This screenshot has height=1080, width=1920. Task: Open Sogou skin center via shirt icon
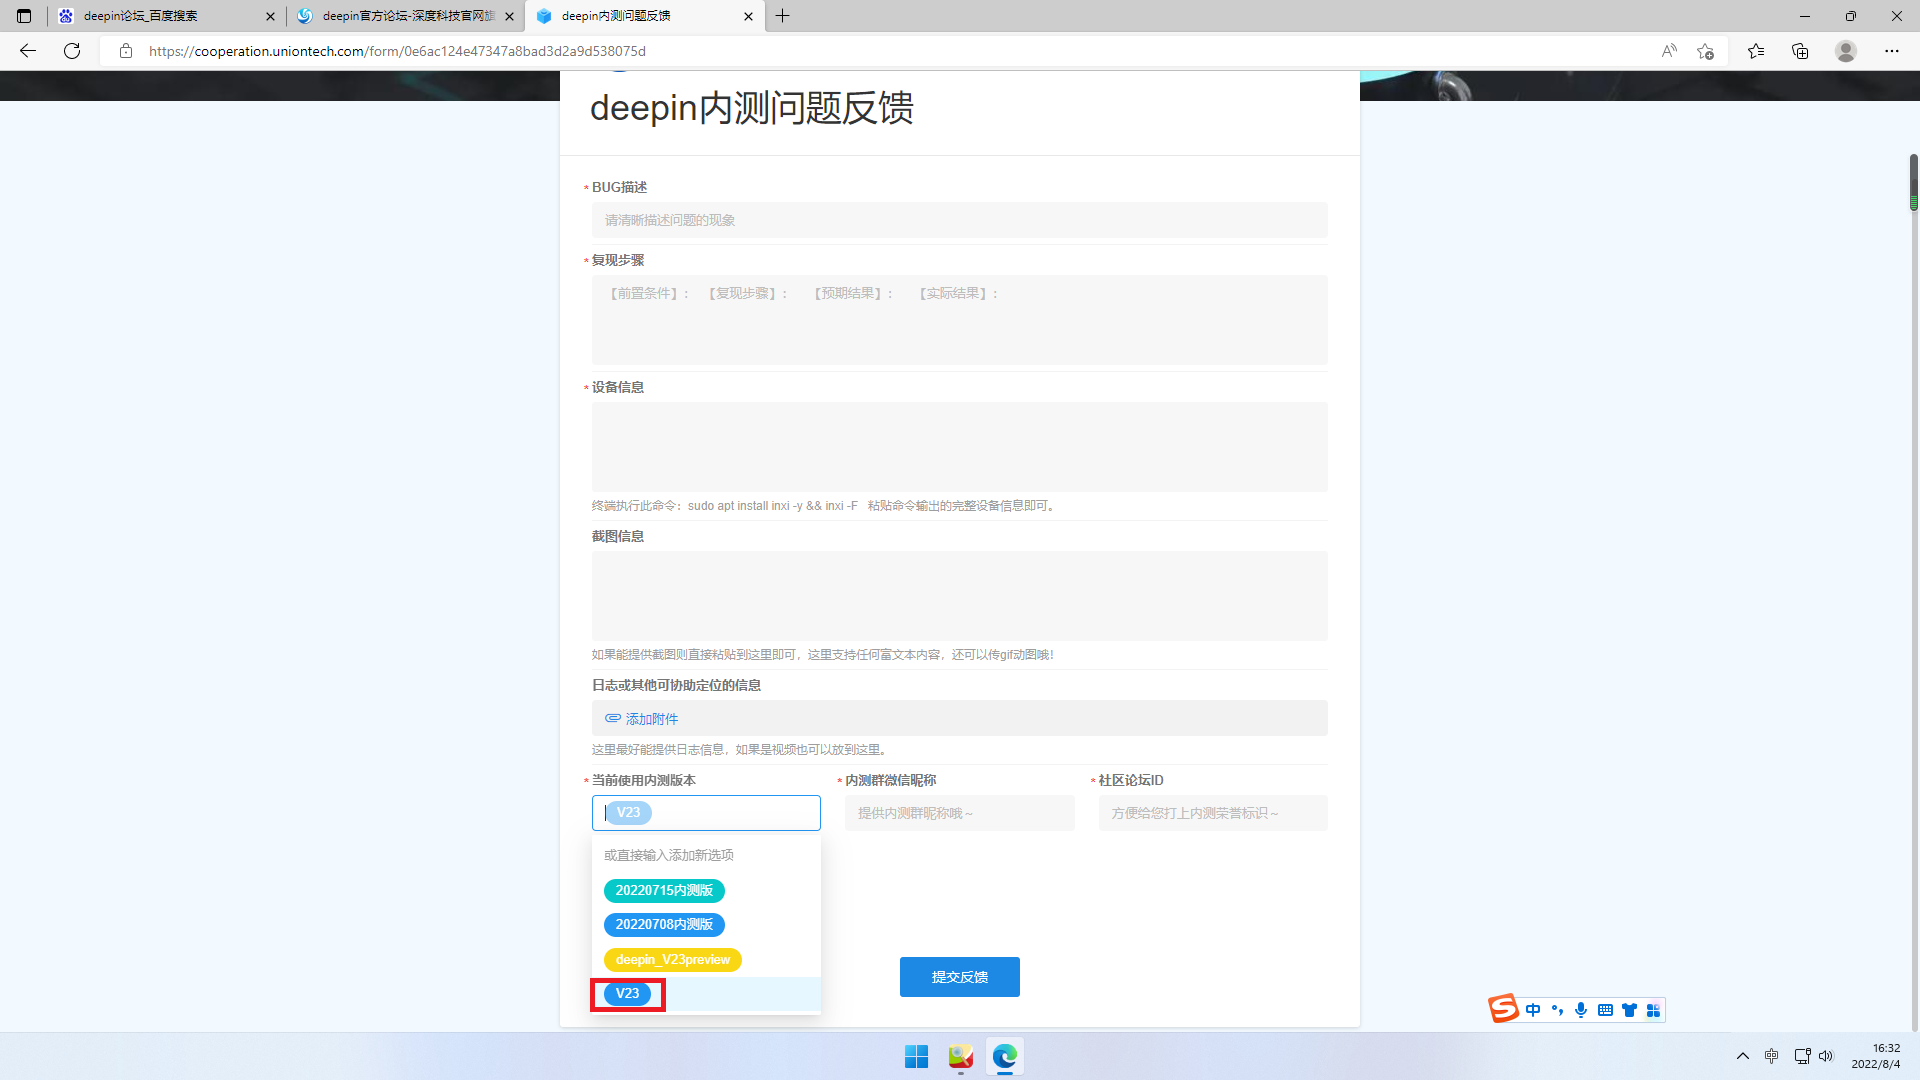point(1629,1009)
